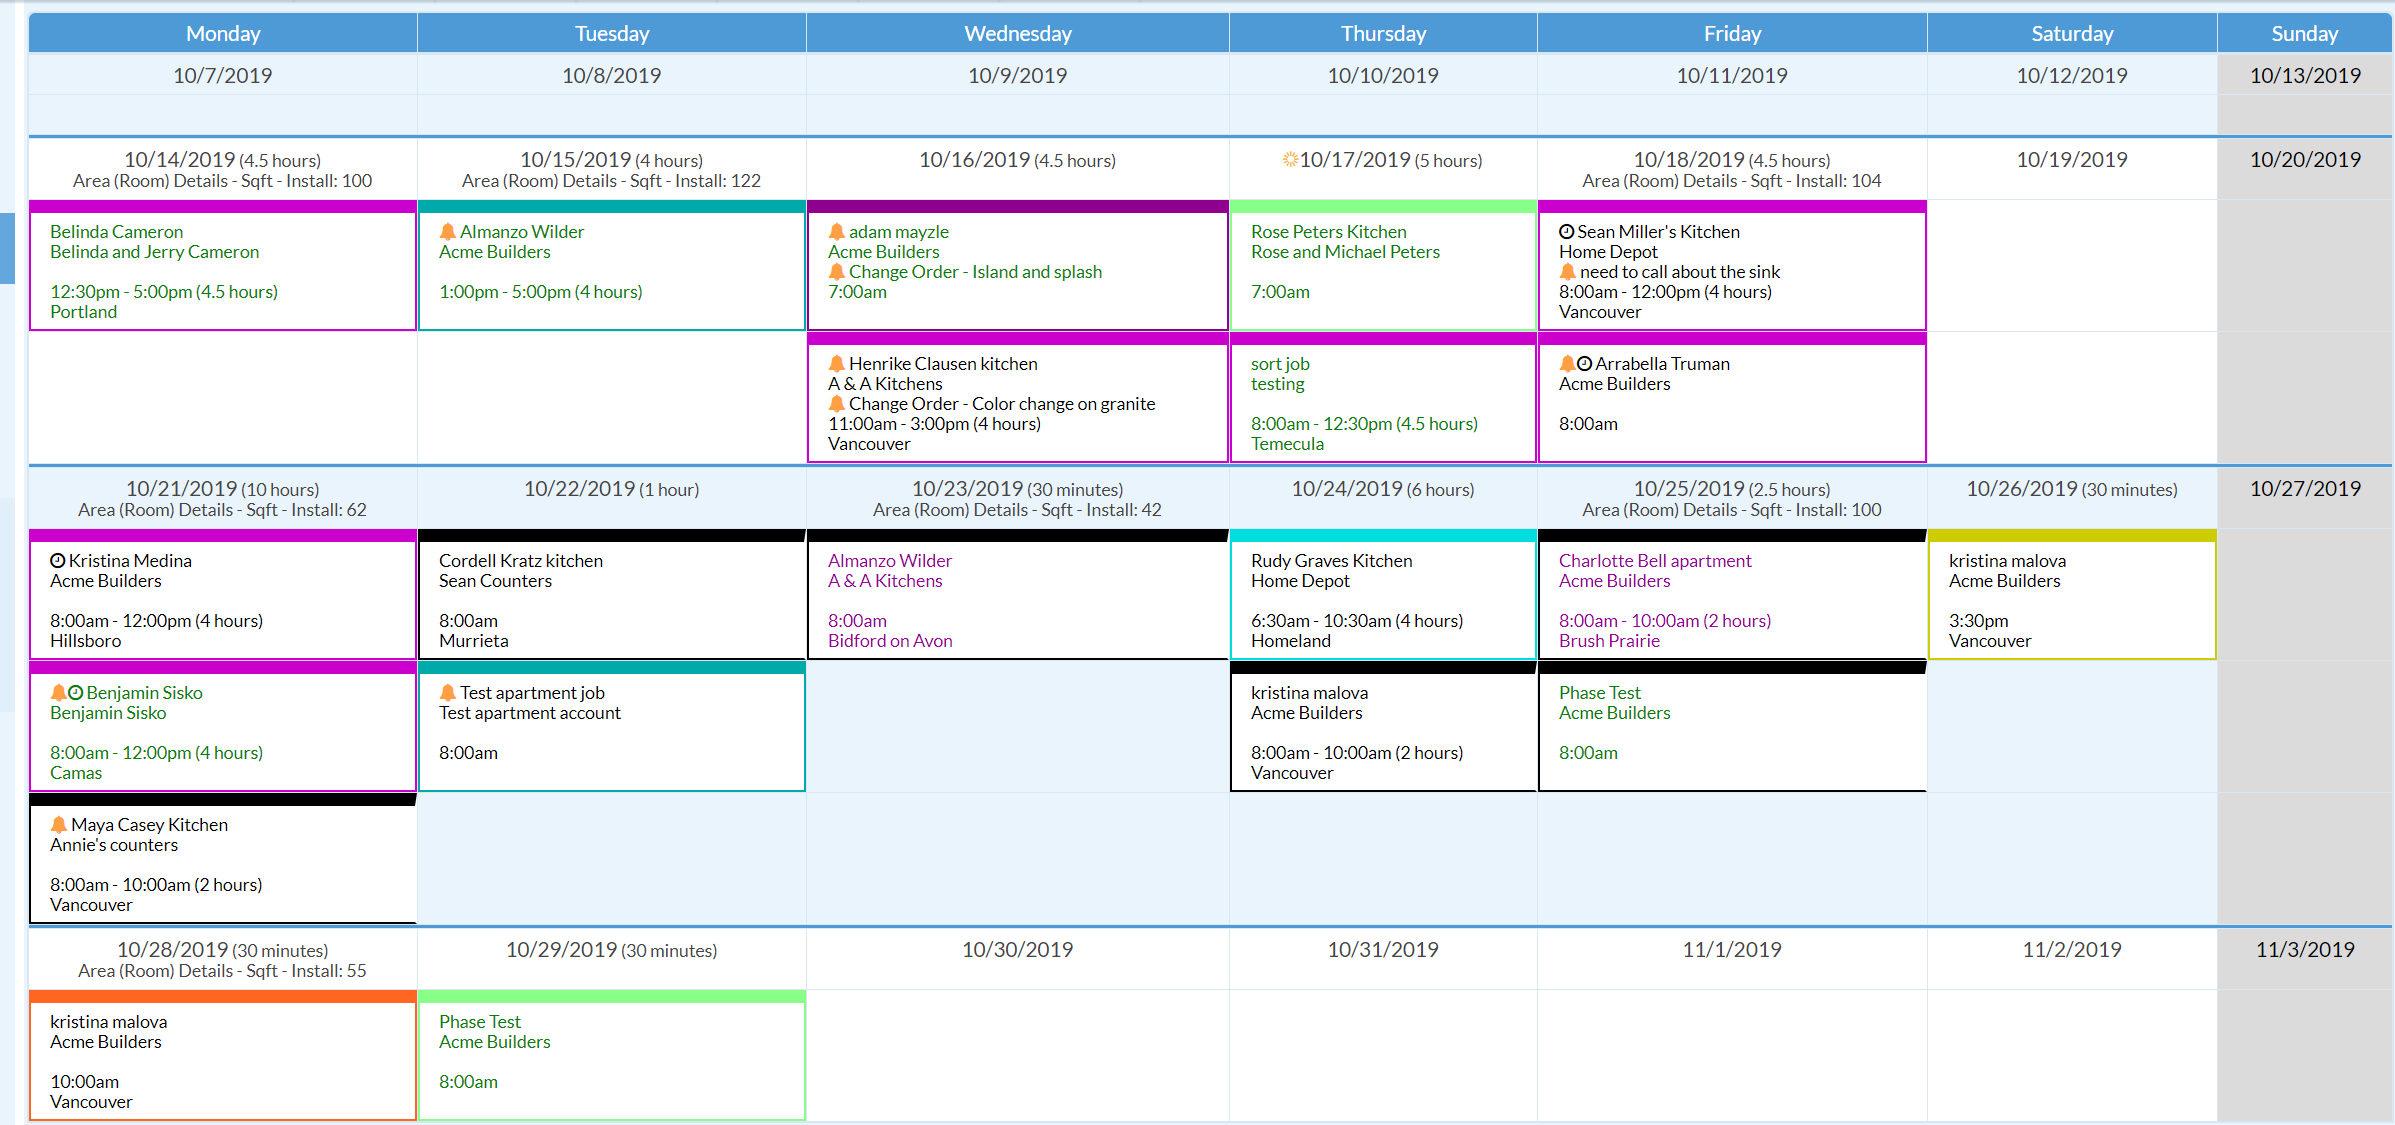Select the Saturday column header
The image size is (2395, 1125).
point(2071,33)
